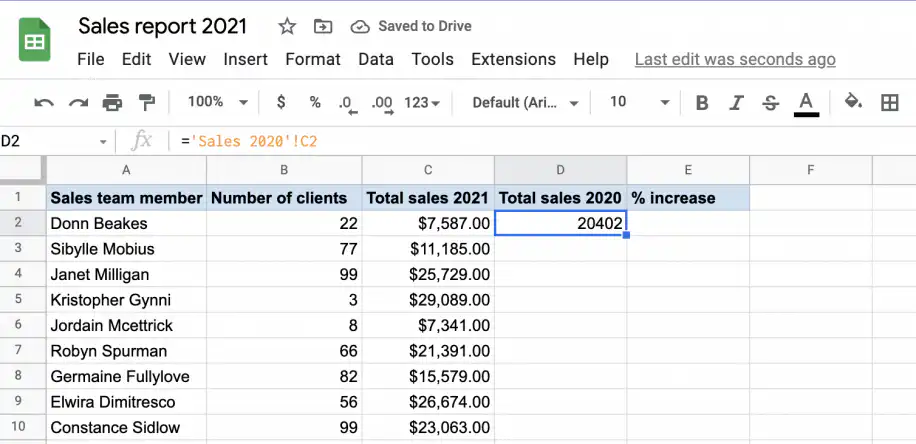Open the Default (Arial) font dropdown
Screen dimensions: 916x444
click(525, 103)
